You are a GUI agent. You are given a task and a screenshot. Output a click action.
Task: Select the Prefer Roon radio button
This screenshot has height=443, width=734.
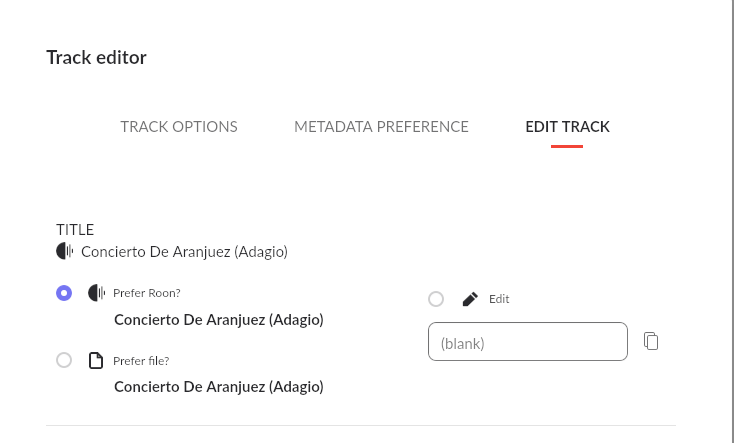click(x=64, y=293)
